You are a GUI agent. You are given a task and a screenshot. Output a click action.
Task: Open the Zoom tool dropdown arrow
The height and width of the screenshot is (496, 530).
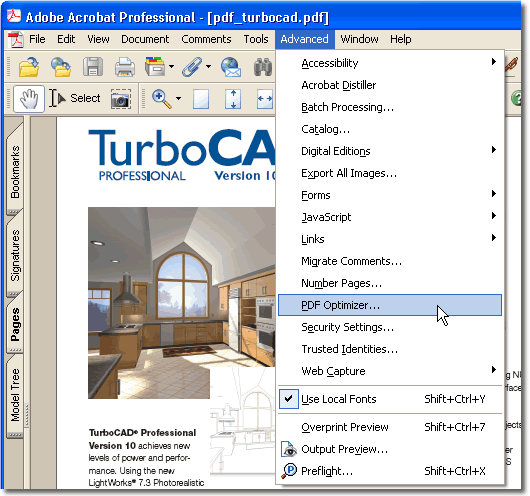pyautogui.click(x=178, y=99)
